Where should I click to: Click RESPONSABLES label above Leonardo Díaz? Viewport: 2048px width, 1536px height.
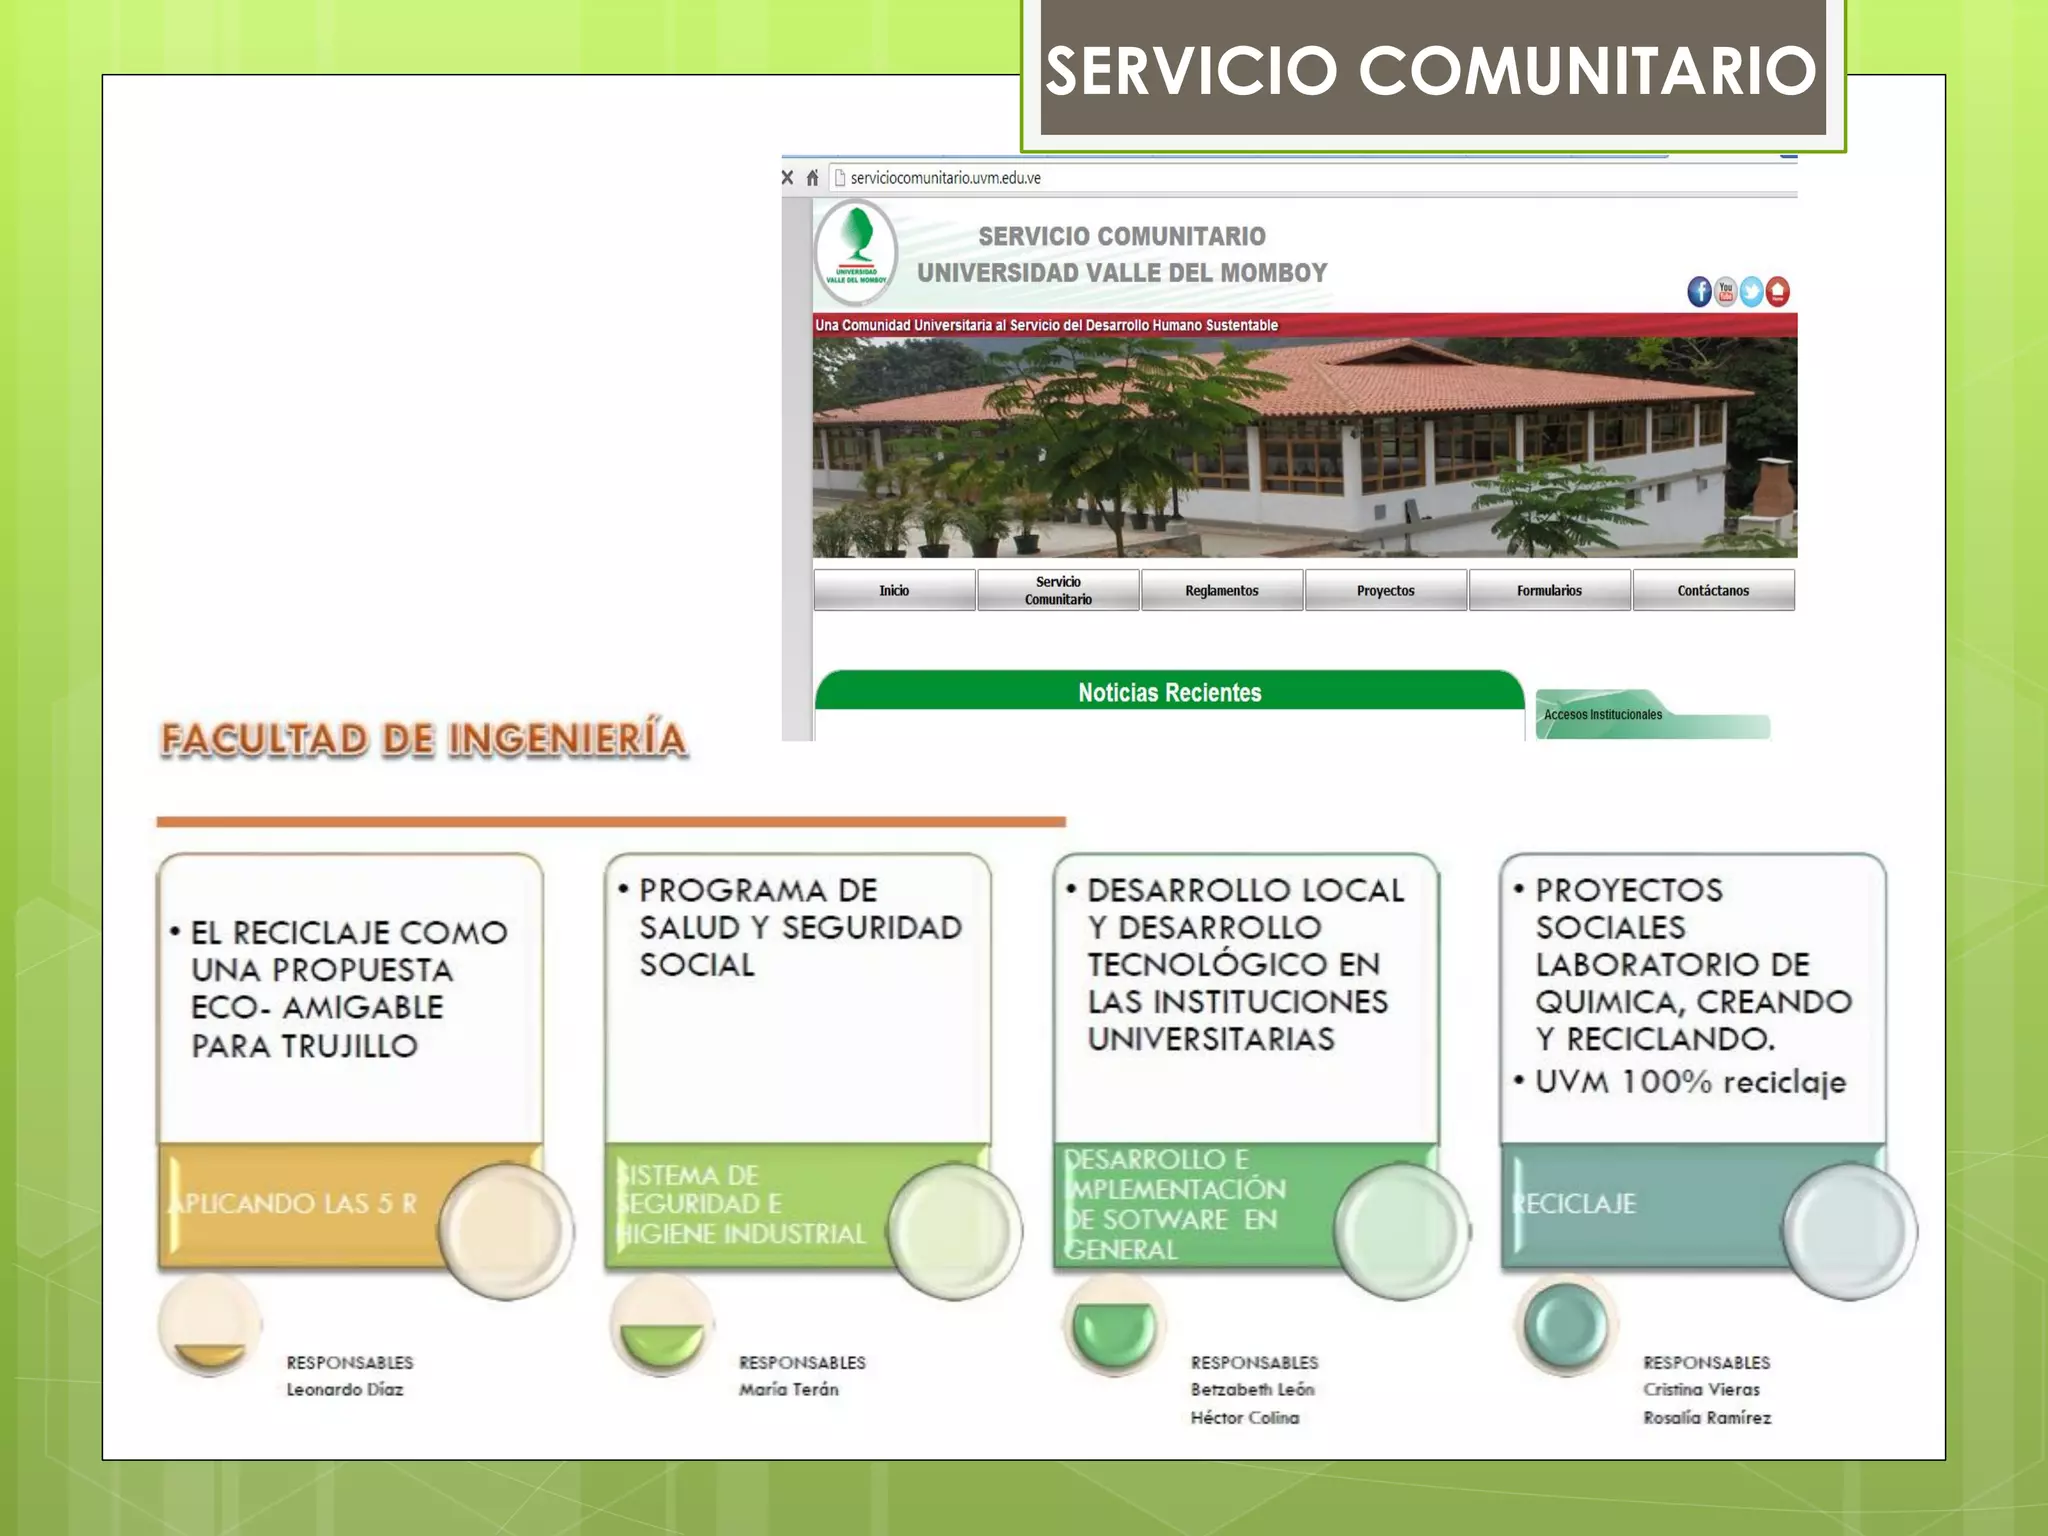350,1362
